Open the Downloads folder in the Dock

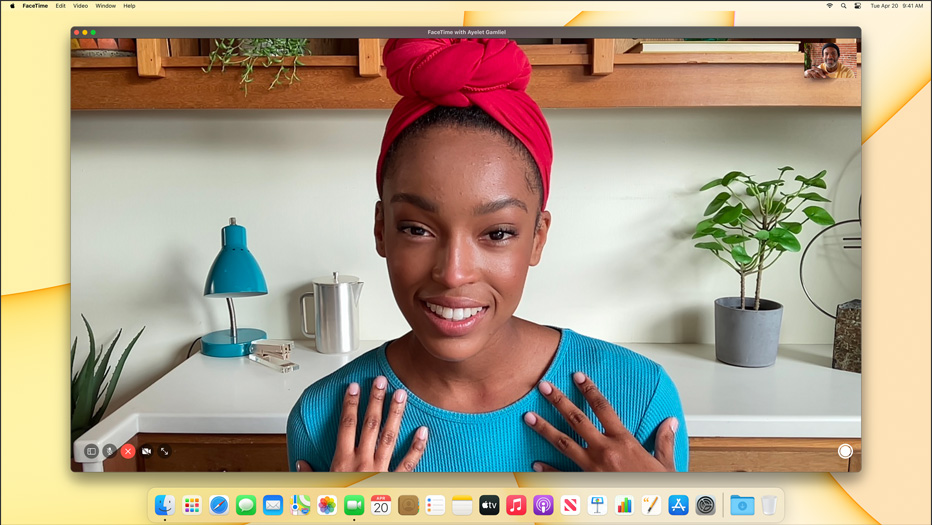741,506
